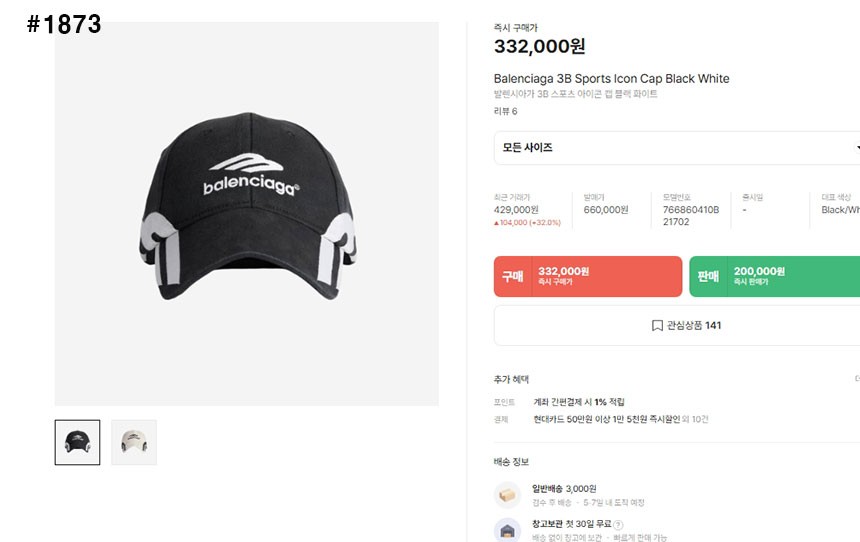Click the Balenciaga 3B Sports Icon Cap title
860x542 pixels.
coord(612,78)
